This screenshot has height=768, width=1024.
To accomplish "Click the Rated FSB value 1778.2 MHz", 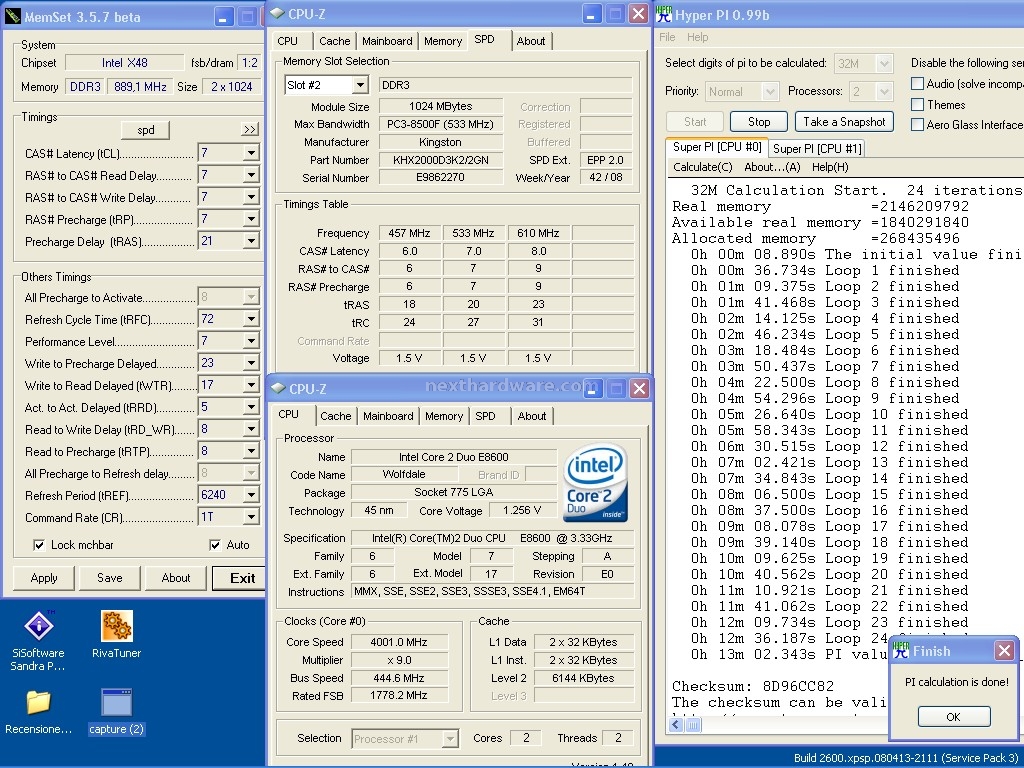I will pyautogui.click(x=399, y=696).
